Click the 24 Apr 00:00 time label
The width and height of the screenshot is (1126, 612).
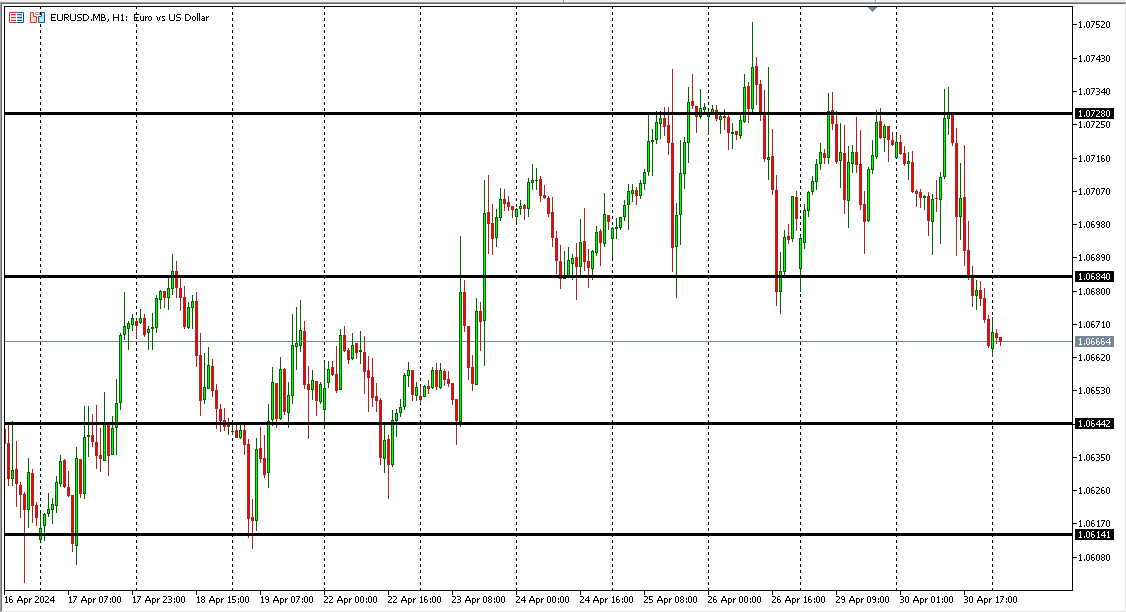tap(542, 599)
